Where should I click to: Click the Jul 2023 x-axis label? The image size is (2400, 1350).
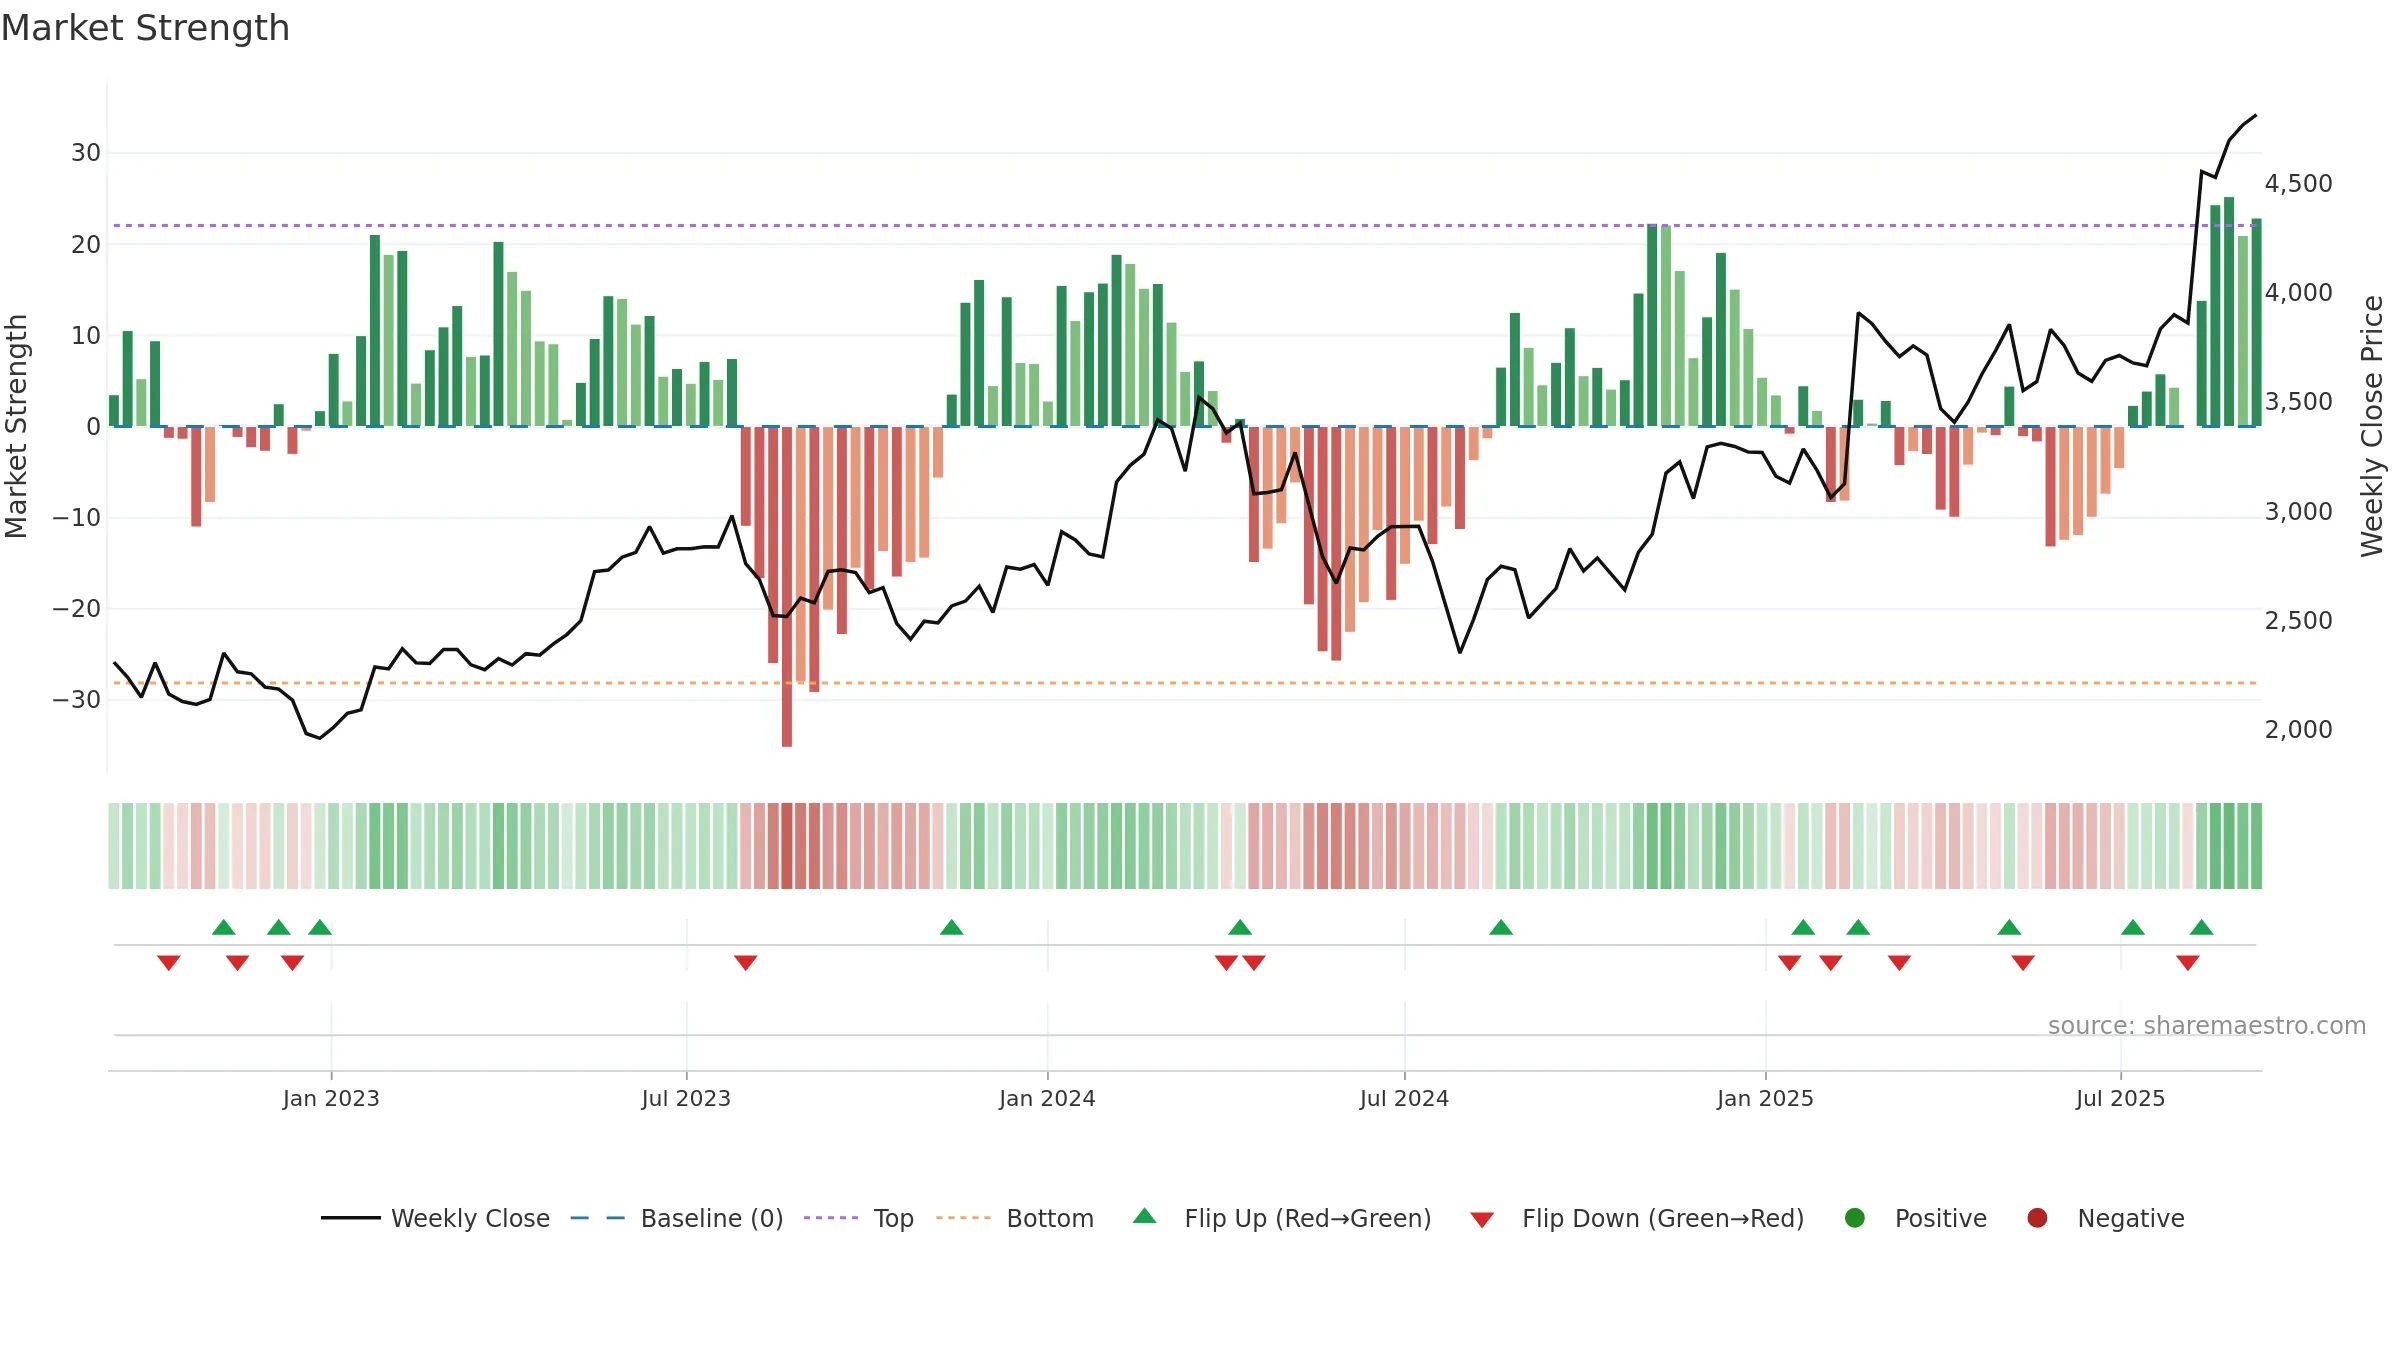(686, 1098)
